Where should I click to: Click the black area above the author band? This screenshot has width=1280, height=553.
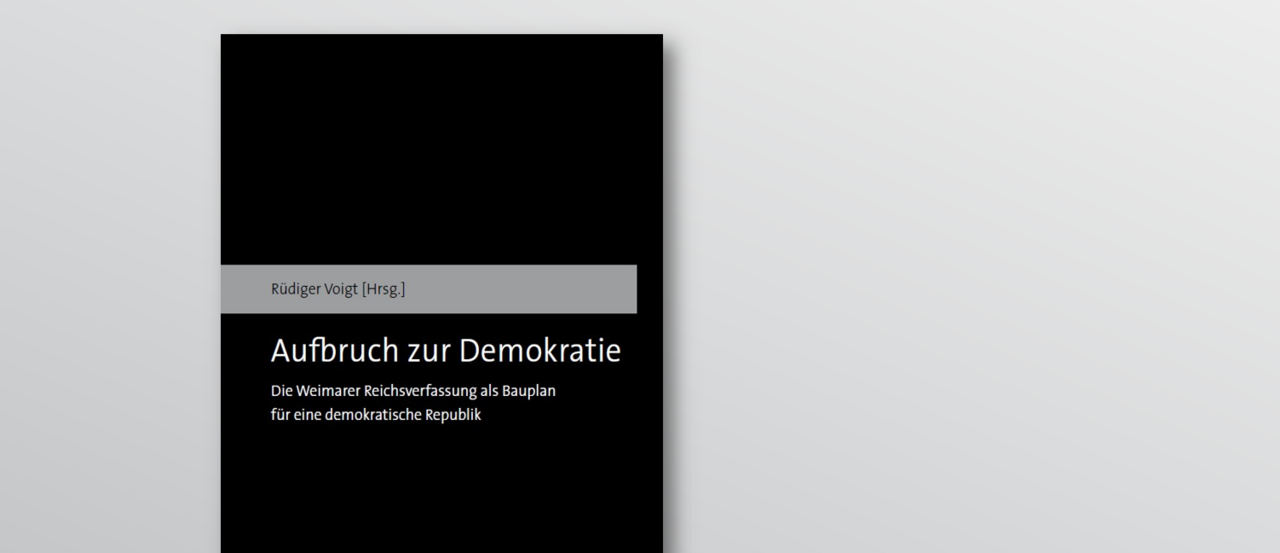click(x=441, y=150)
